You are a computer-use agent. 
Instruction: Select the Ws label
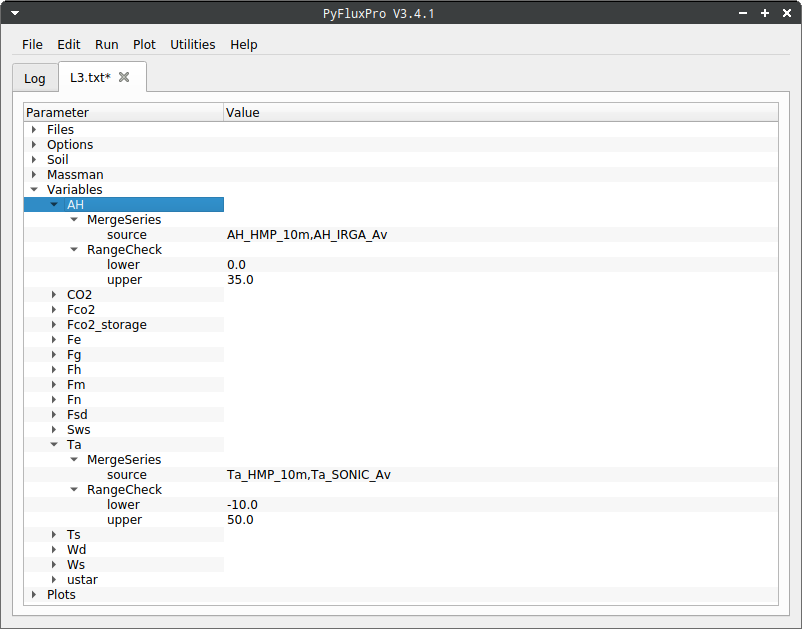pyautogui.click(x=76, y=565)
